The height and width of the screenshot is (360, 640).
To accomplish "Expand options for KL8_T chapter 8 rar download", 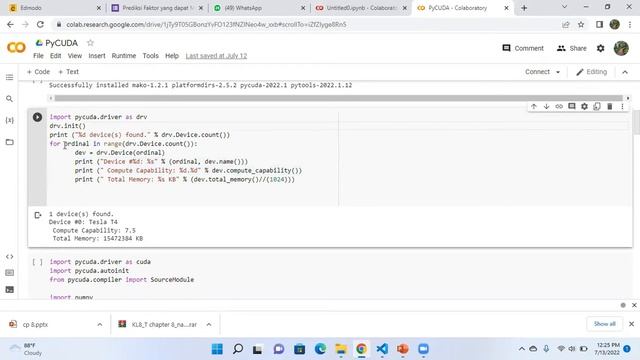I will point(209,324).
